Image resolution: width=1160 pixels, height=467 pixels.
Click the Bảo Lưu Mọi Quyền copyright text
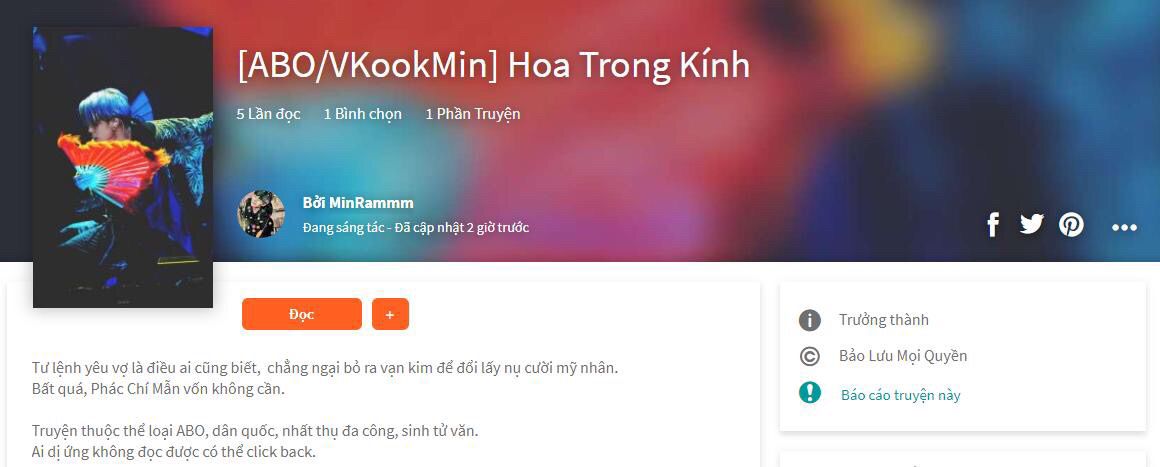[x=903, y=356]
